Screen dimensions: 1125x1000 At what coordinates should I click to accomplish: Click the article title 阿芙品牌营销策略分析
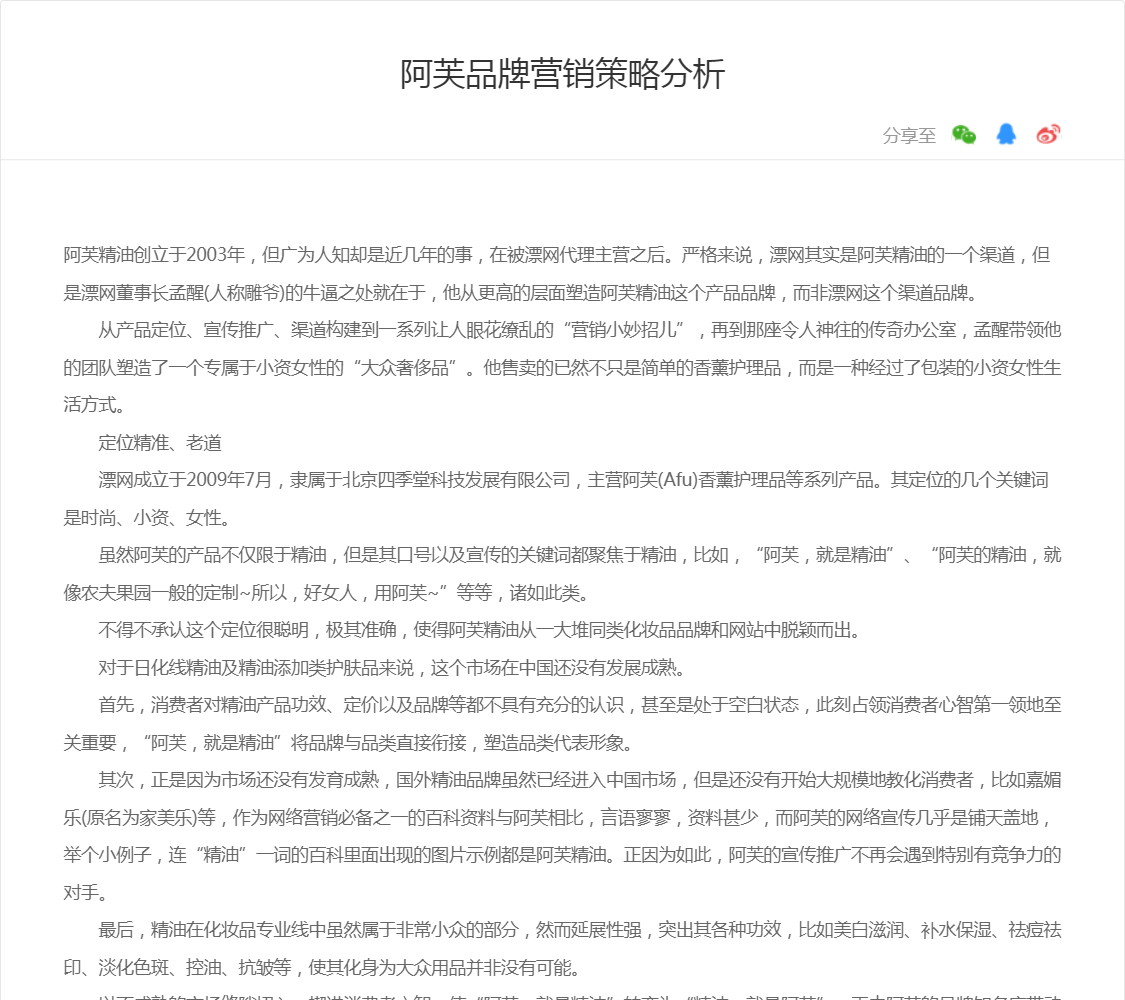point(562,75)
